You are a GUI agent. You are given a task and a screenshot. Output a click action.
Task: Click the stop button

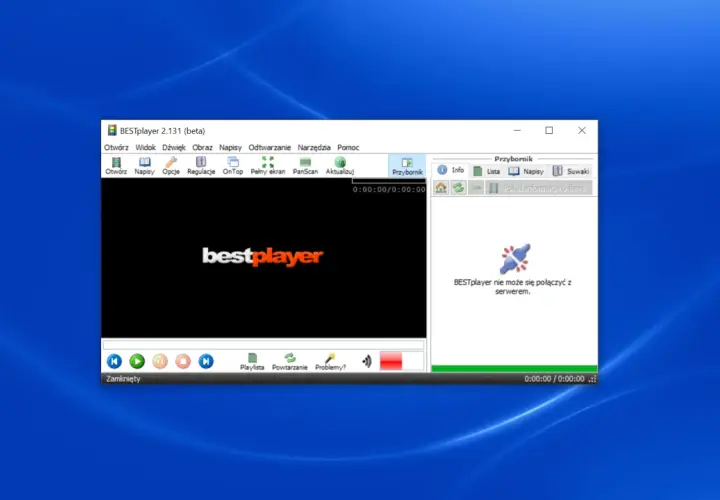[x=183, y=361]
